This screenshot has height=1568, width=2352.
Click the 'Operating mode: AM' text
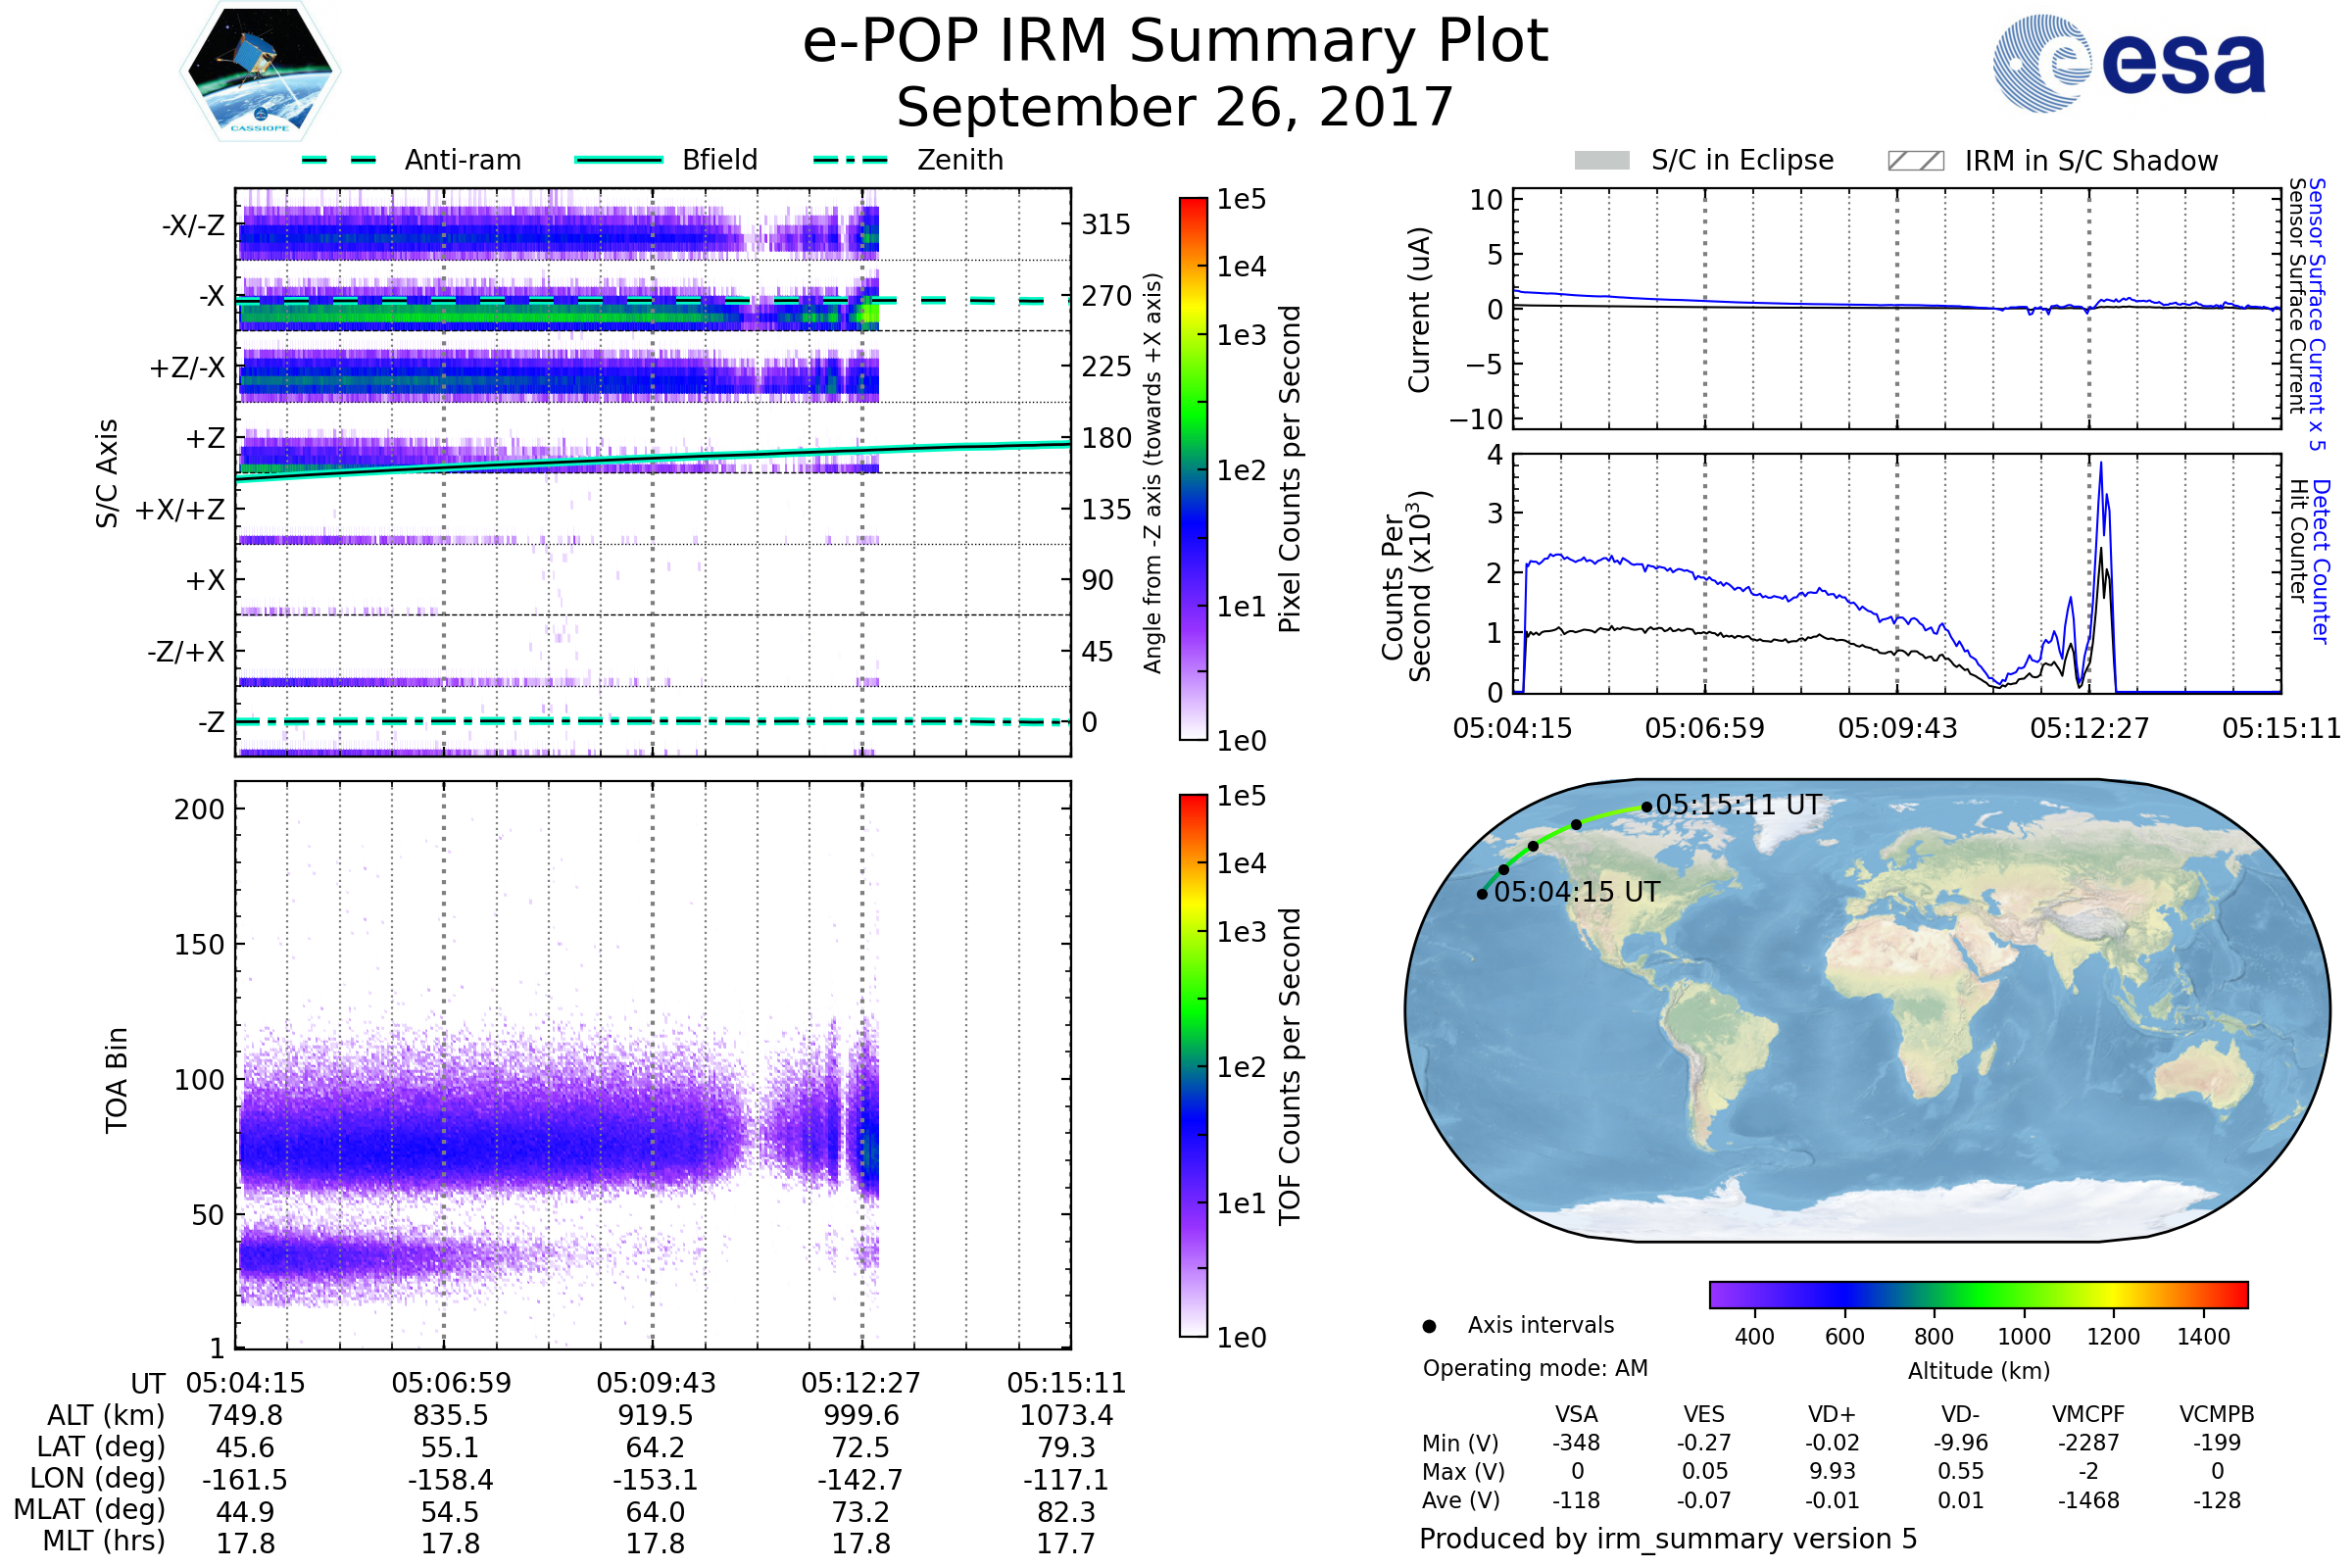(x=1535, y=1368)
